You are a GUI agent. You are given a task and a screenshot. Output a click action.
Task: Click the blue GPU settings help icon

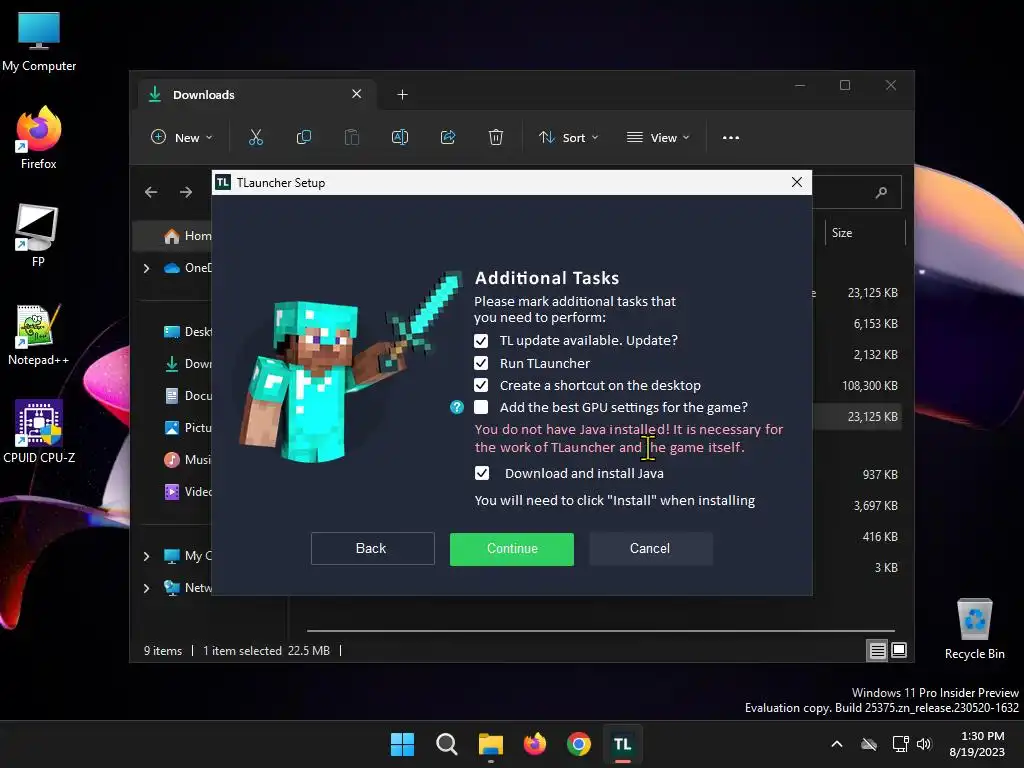click(456, 408)
